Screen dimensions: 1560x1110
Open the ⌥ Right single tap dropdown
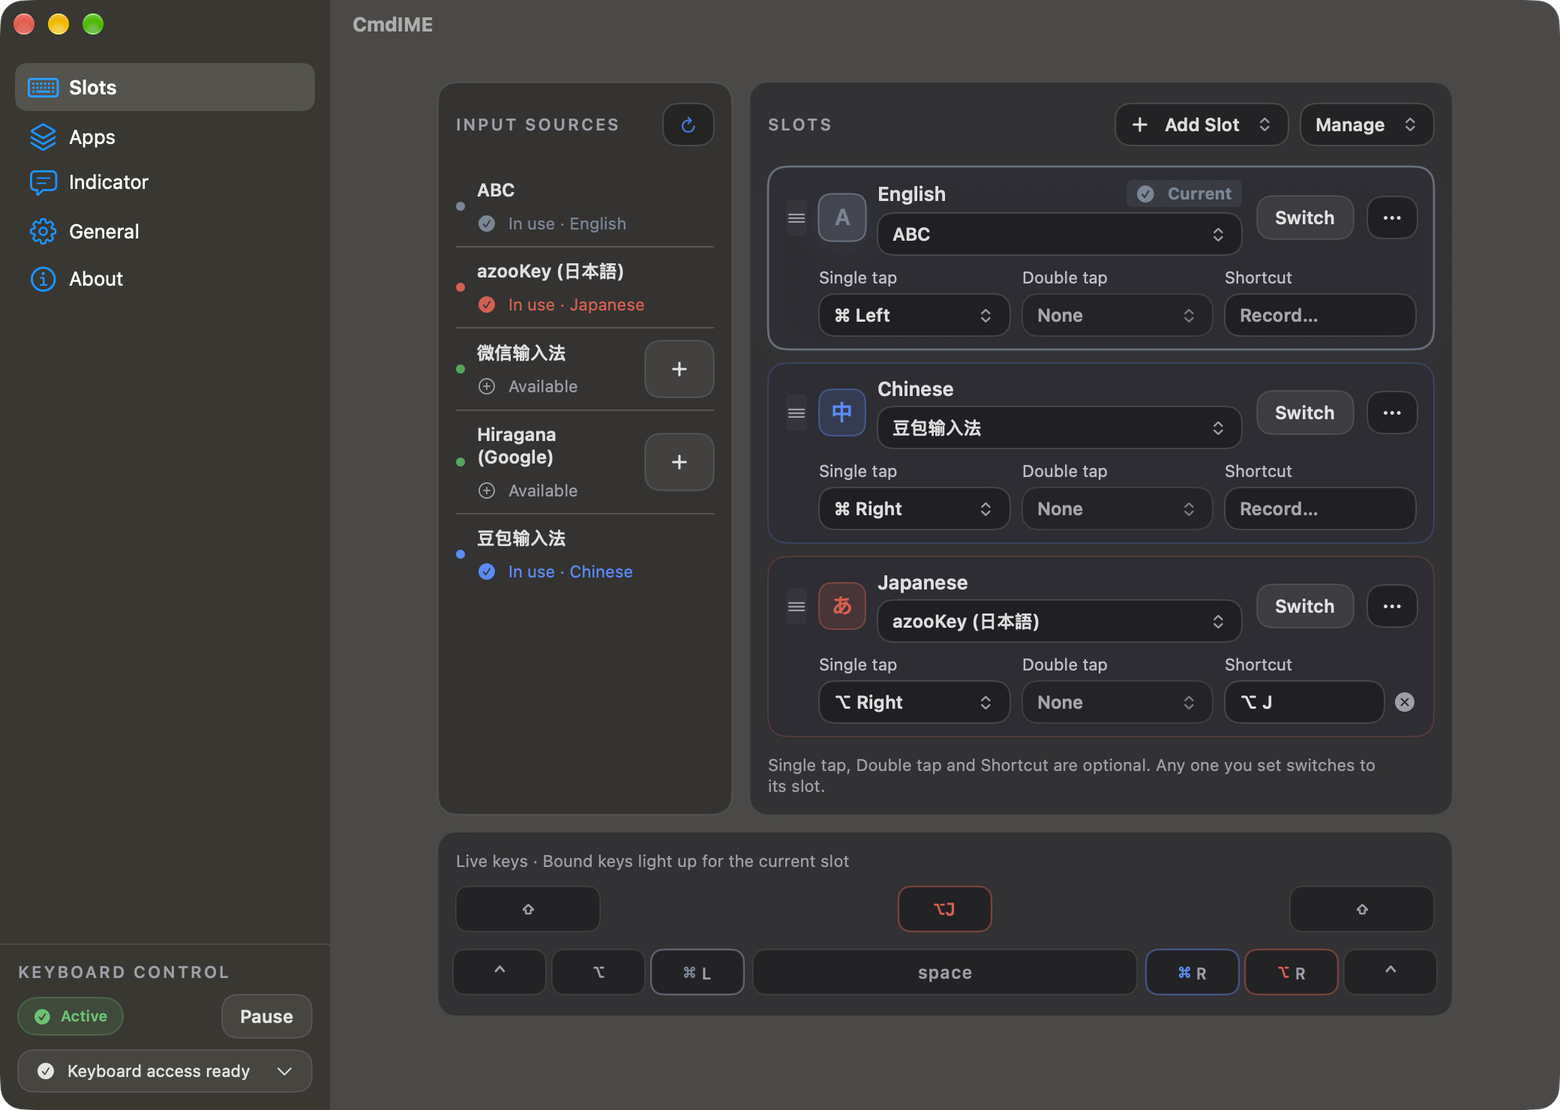click(914, 702)
